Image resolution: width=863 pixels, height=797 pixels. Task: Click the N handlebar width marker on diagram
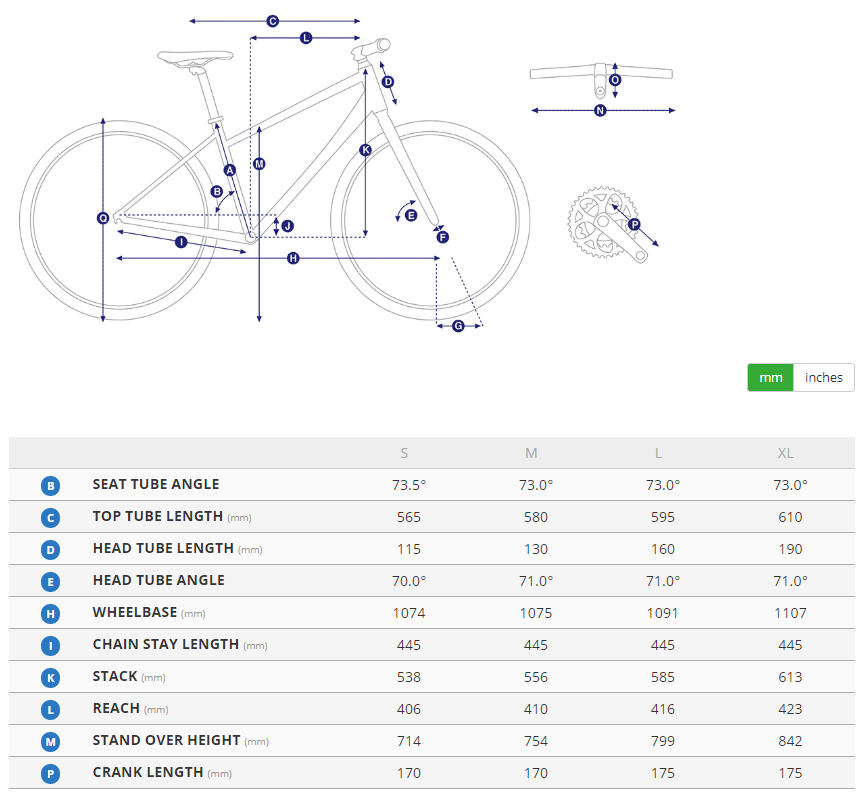[x=600, y=110]
